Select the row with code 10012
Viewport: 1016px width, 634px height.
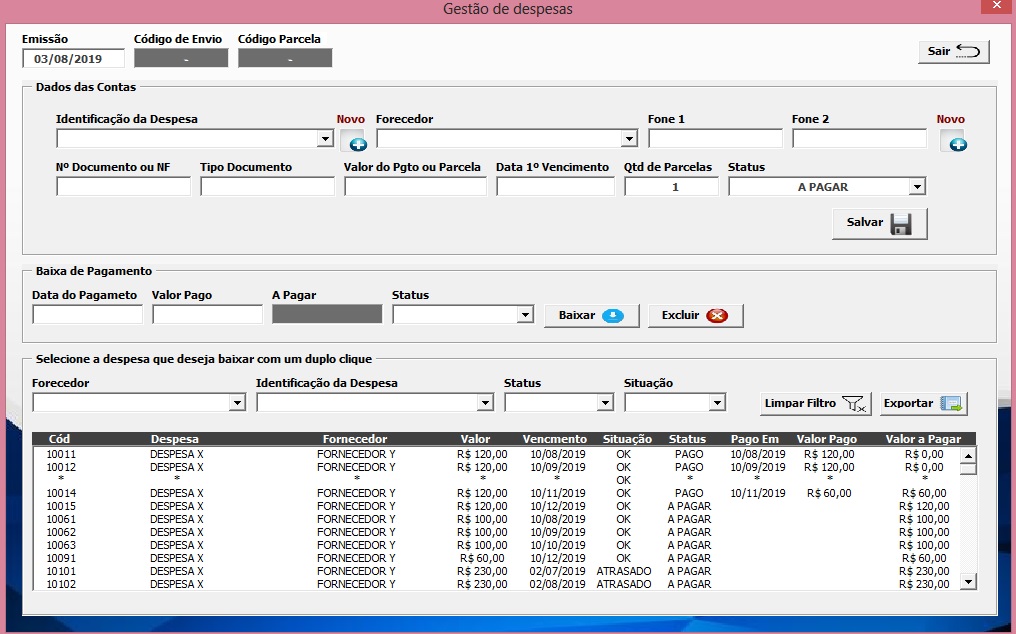pos(497,467)
